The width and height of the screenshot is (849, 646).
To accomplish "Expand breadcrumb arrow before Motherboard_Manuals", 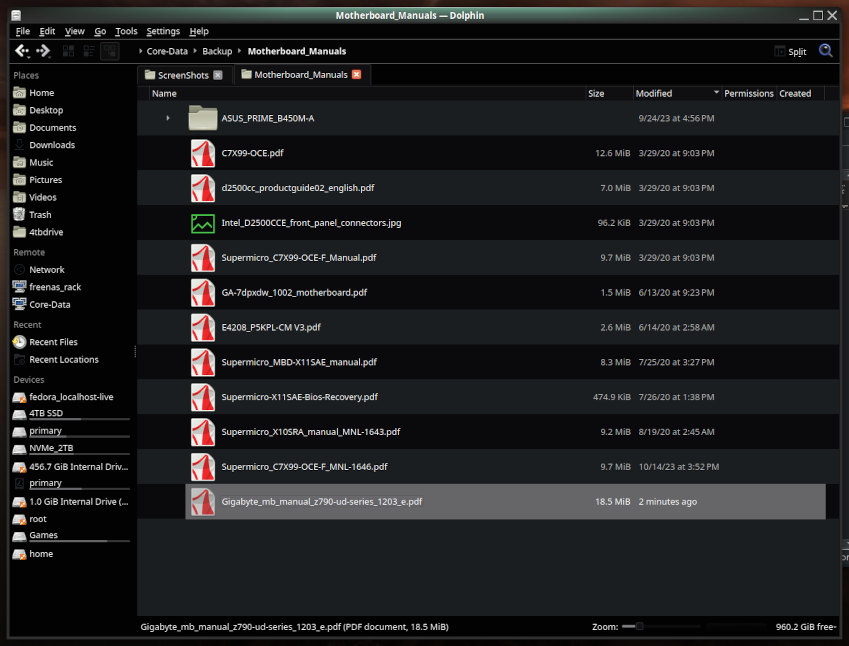I will 239,51.
